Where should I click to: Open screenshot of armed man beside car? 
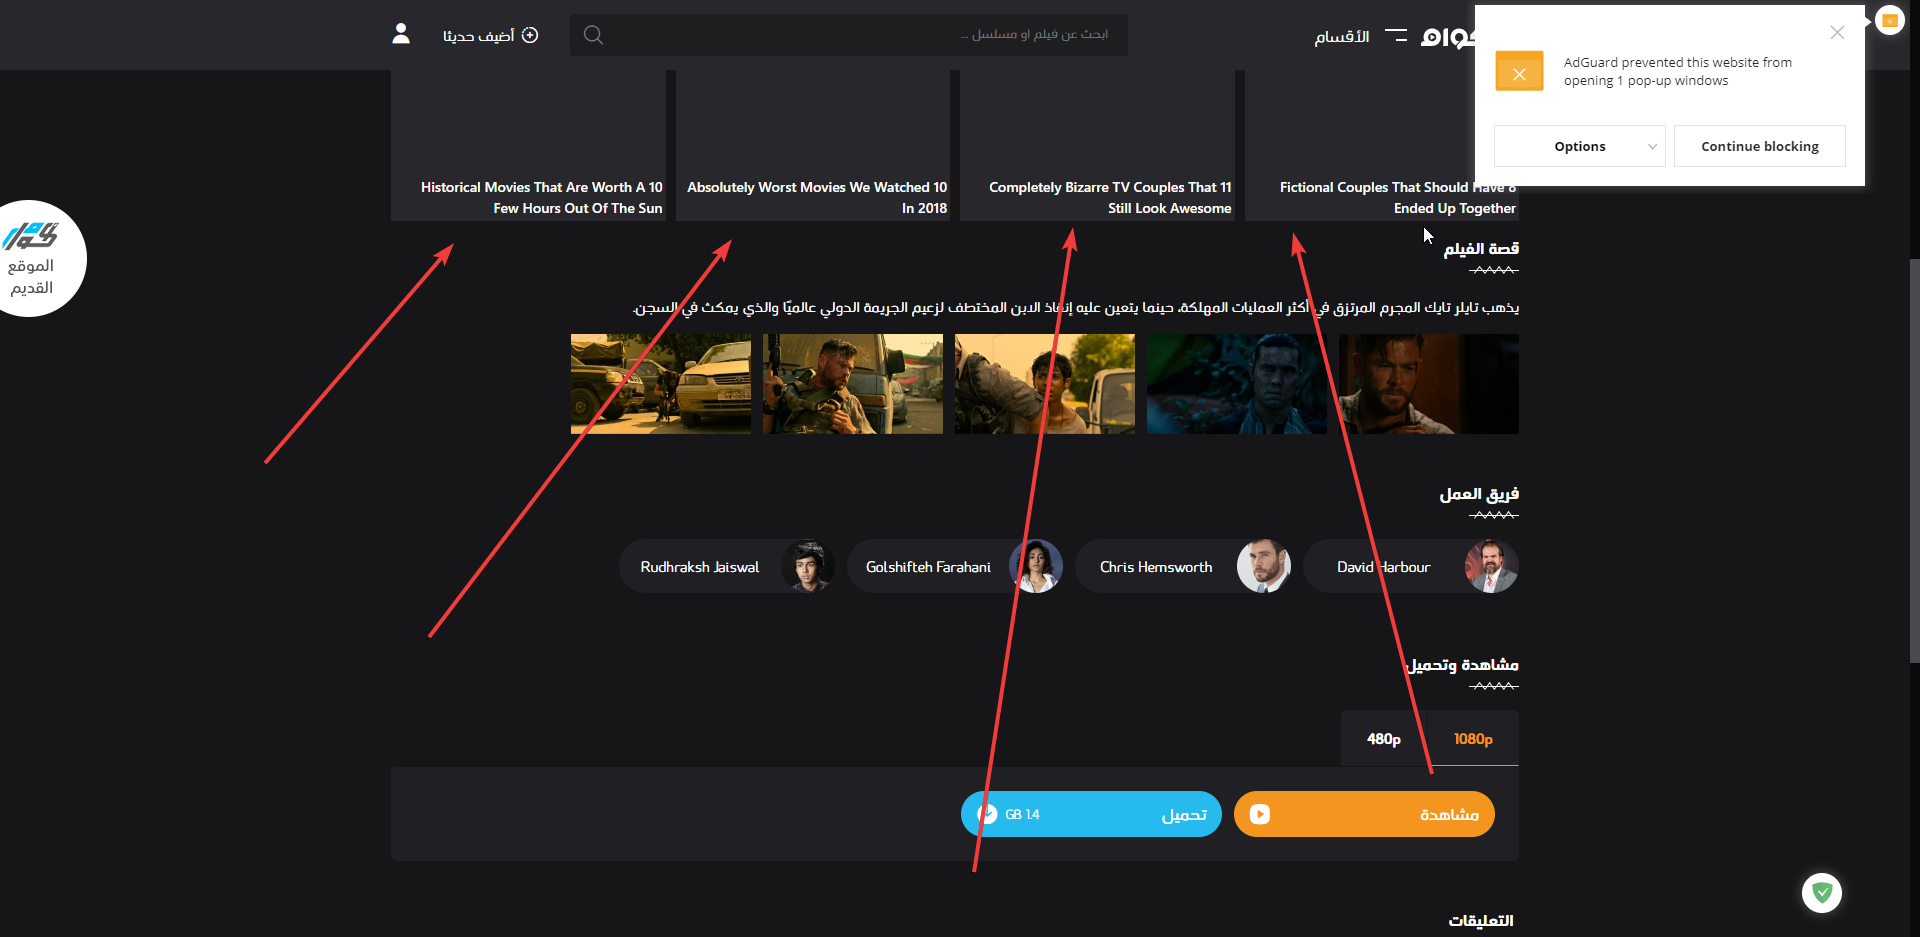pyautogui.click(x=853, y=384)
